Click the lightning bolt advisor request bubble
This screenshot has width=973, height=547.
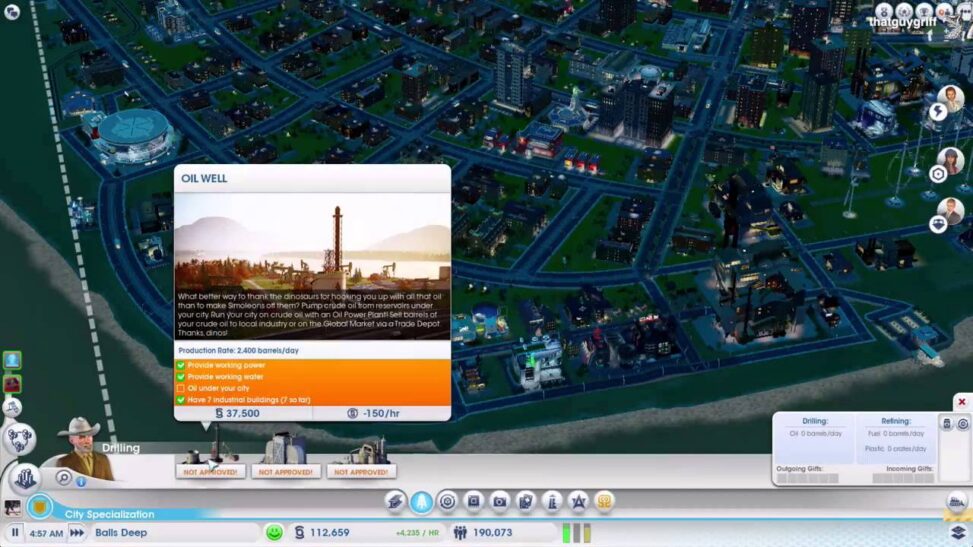coord(938,112)
